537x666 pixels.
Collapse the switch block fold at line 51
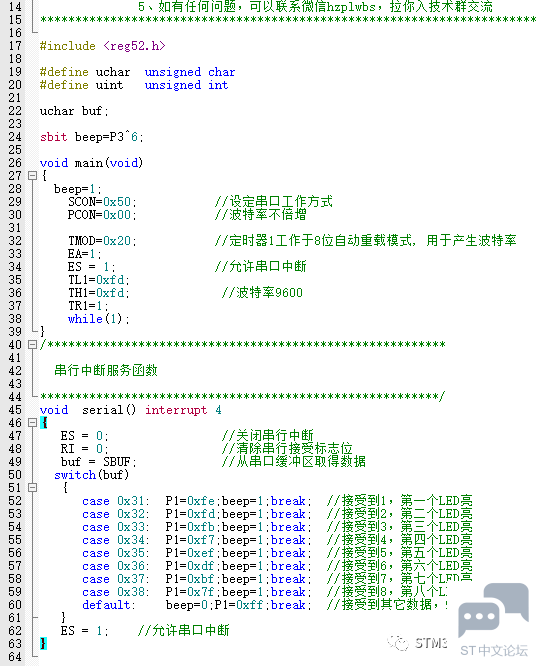pyautogui.click(x=32, y=488)
